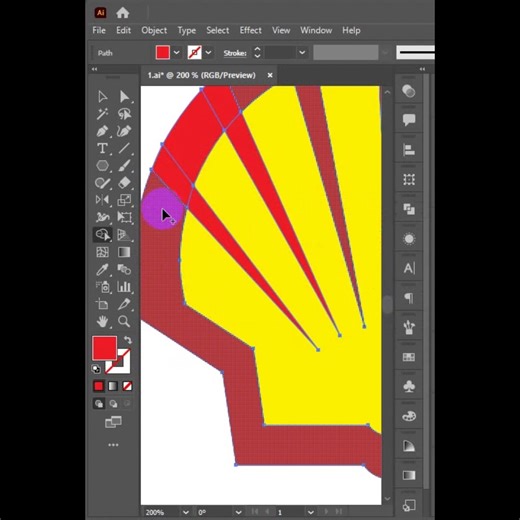Click stroke swatch in control bar
This screenshot has width=520, height=520.
[x=195, y=53]
